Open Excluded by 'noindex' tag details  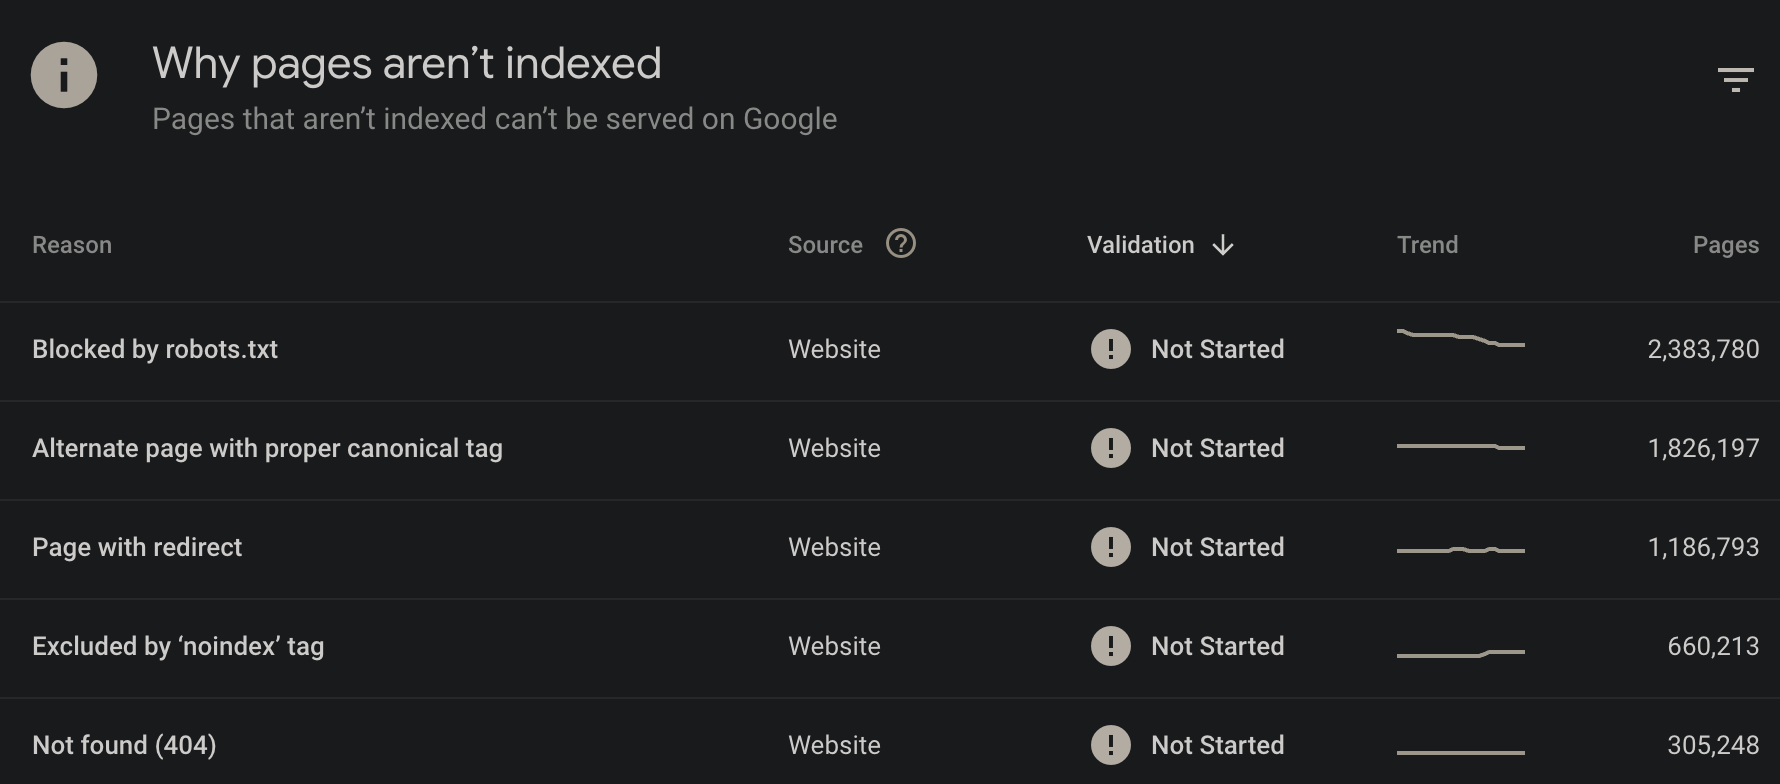click(x=890, y=648)
